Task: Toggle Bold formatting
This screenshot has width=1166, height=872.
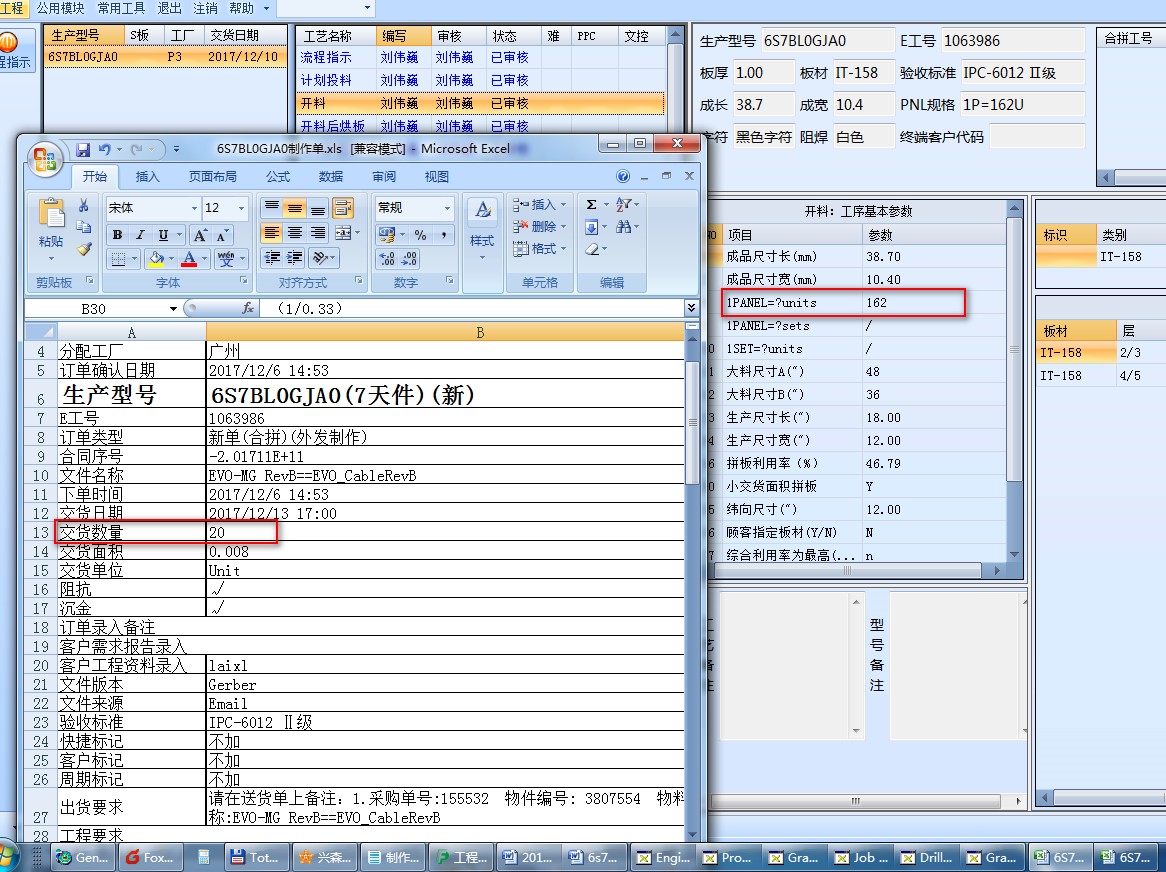Action: click(117, 235)
